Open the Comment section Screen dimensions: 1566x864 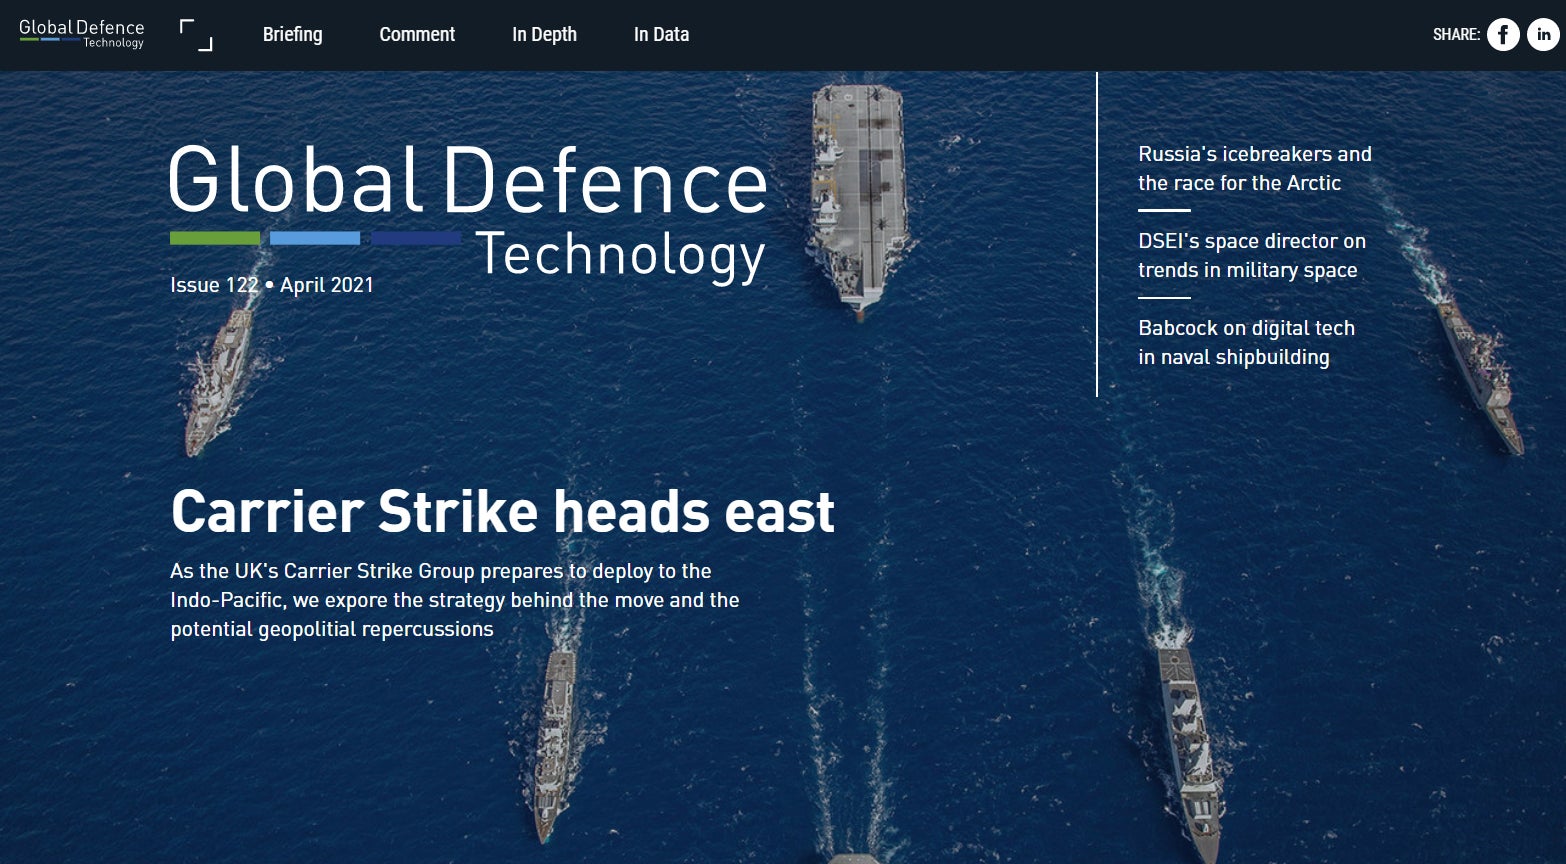coord(417,34)
